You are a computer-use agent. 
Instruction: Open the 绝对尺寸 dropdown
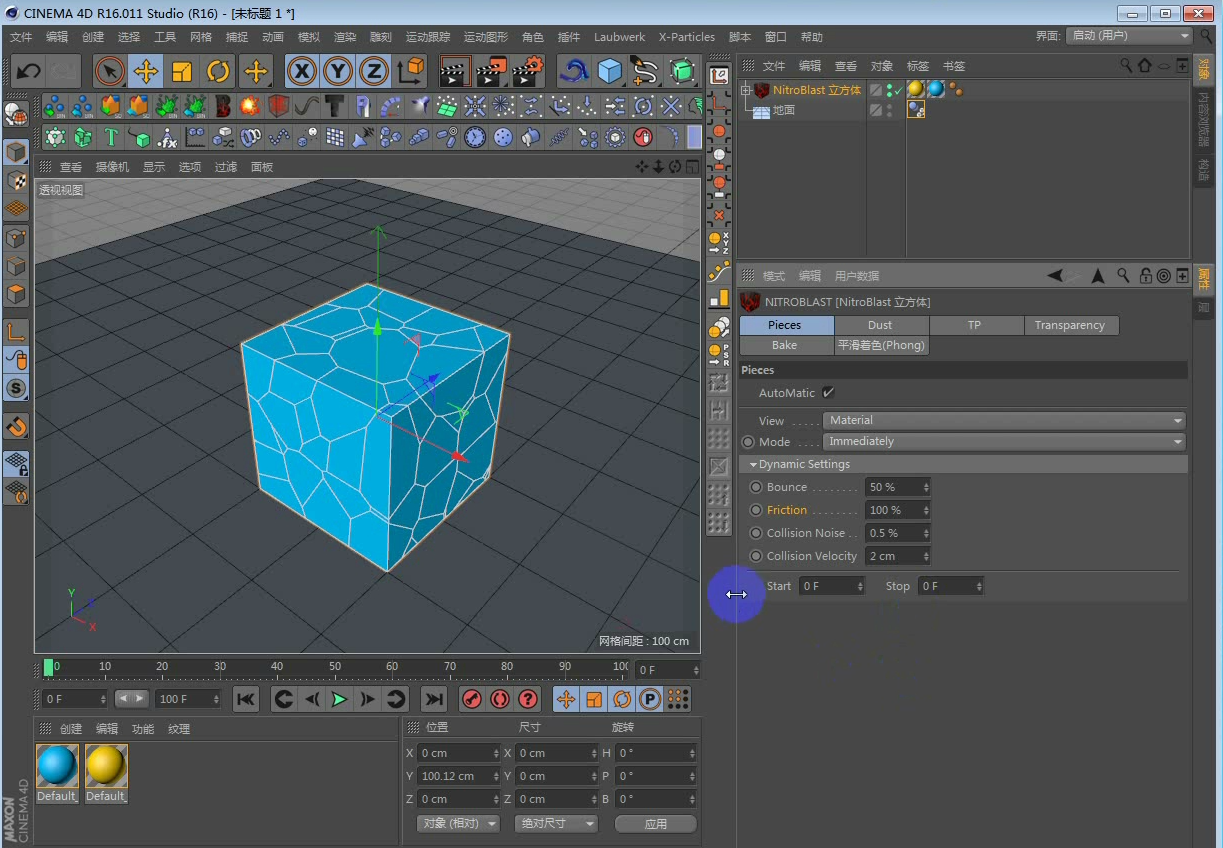556,824
